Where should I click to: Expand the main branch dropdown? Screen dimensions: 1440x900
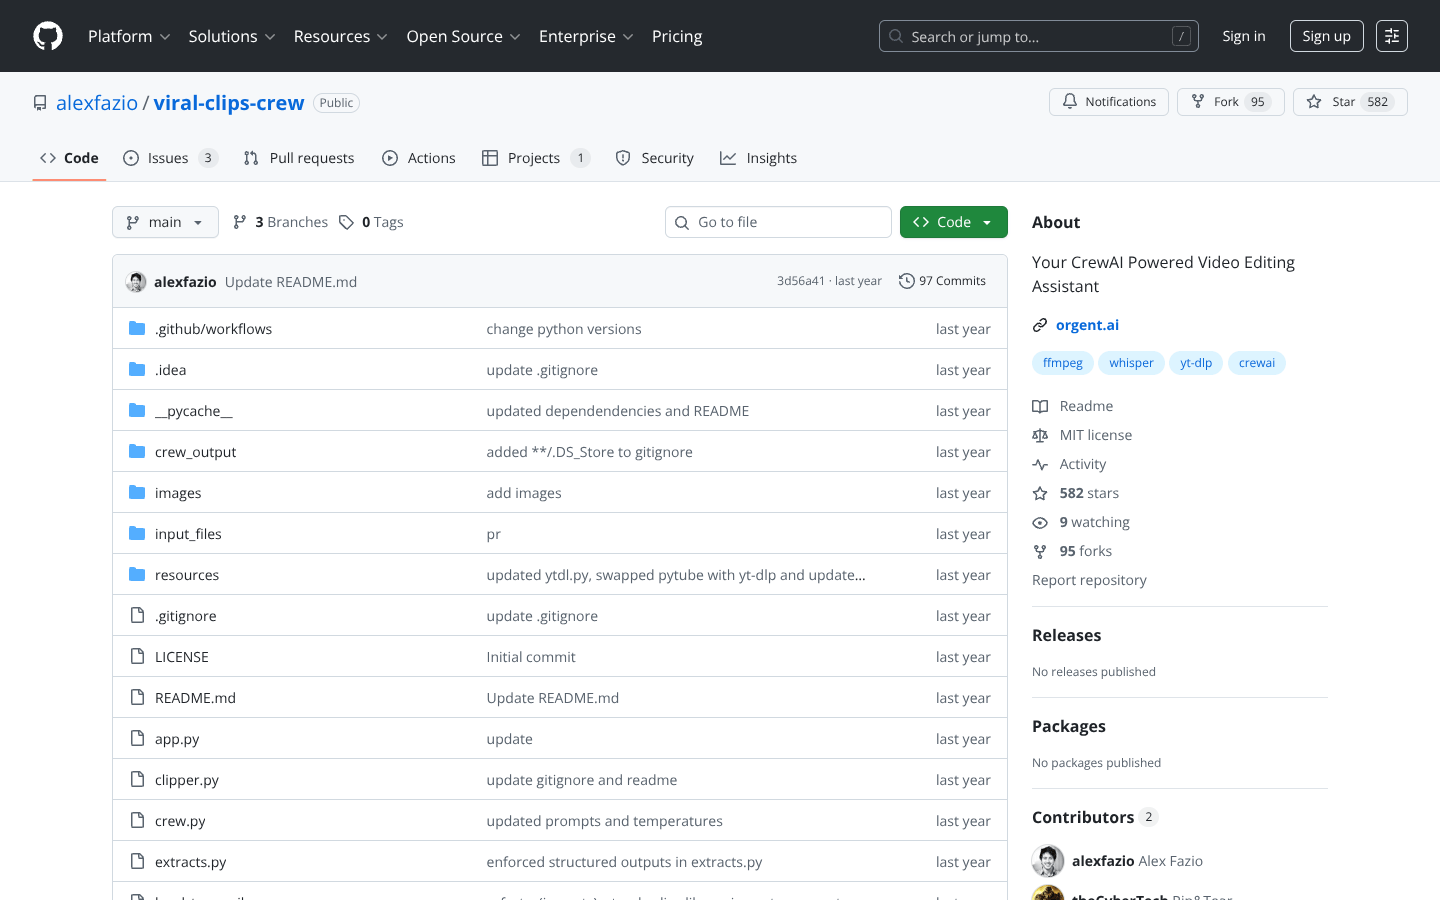165,222
